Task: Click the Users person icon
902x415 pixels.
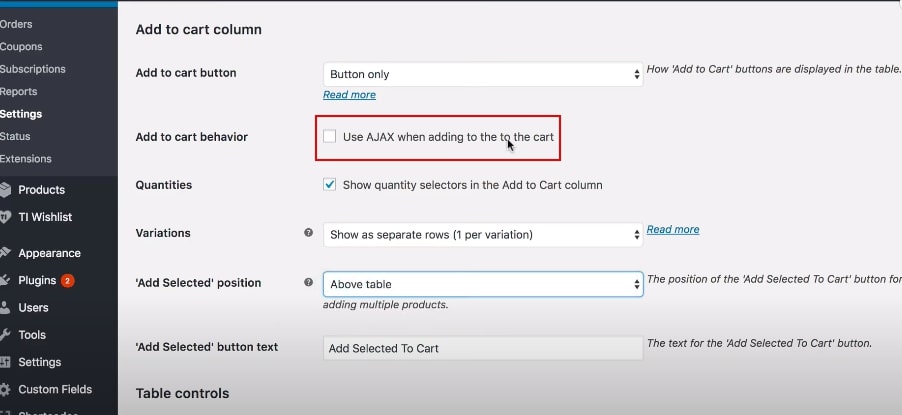Action: (x=6, y=308)
